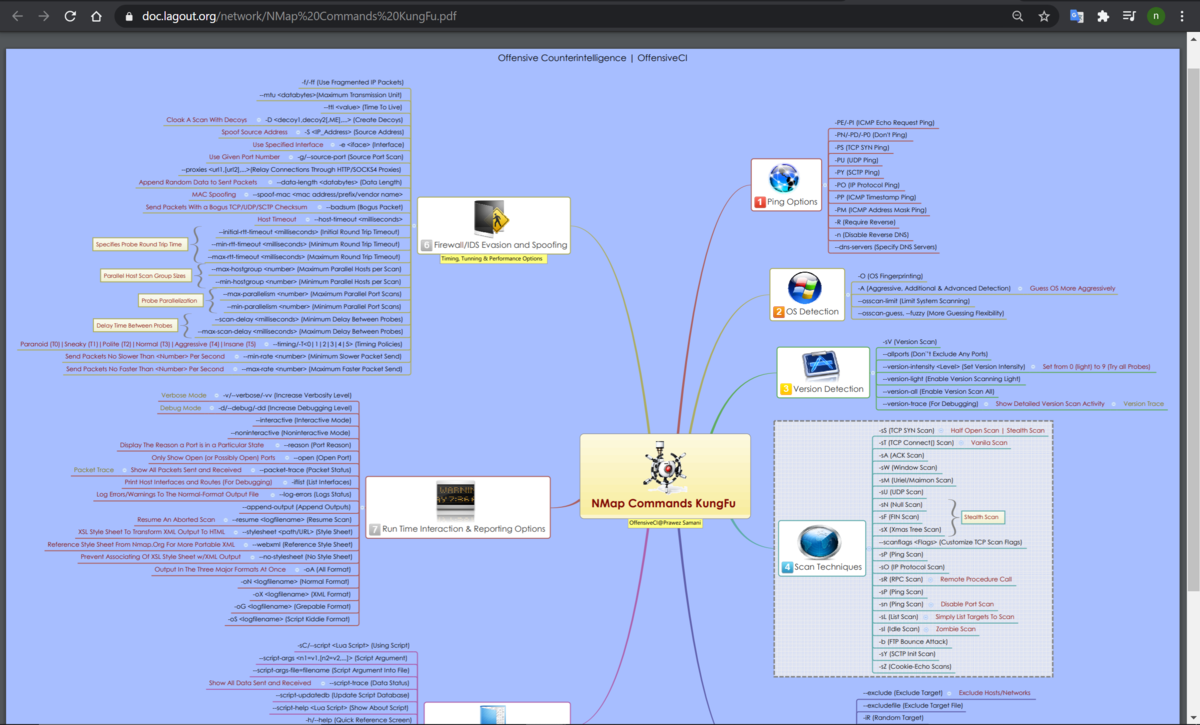The height and width of the screenshot is (725, 1200).
Task: Click the -f/-ff Fragmented IP Packets entry
Action: 352,82
